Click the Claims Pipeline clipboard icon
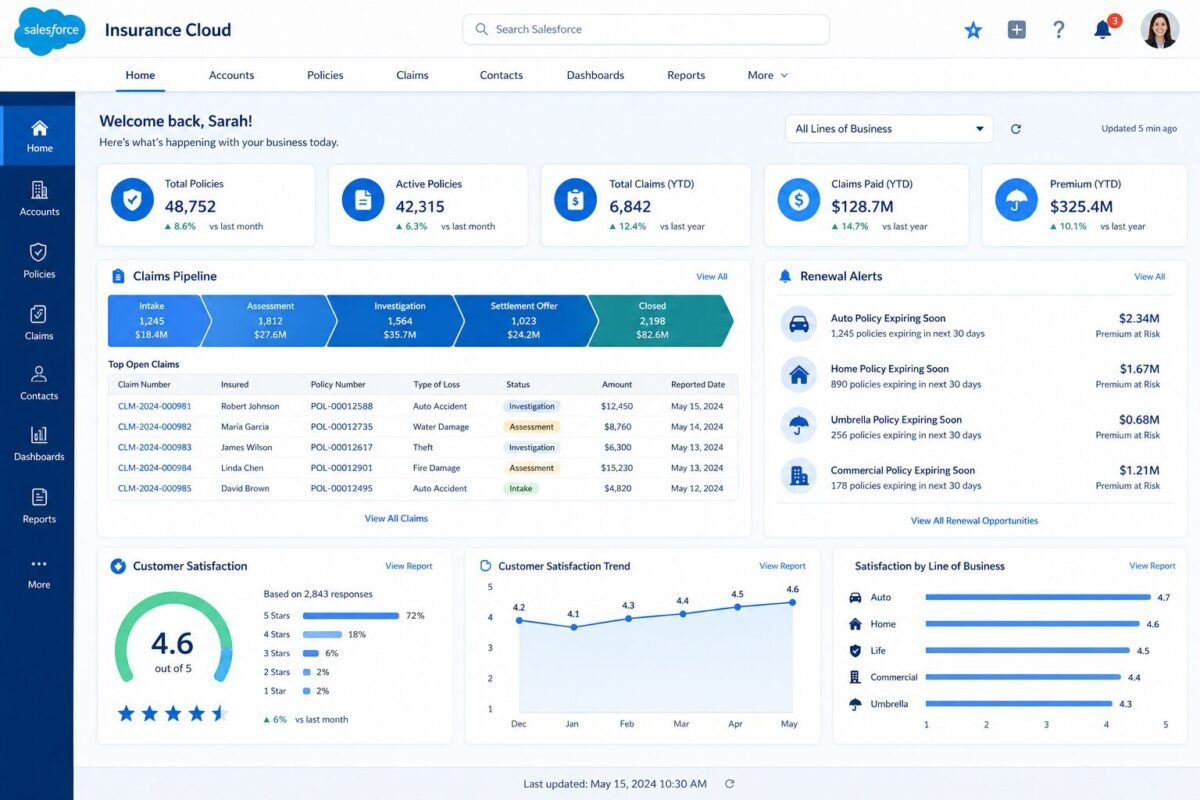1200x800 pixels. click(x=118, y=276)
